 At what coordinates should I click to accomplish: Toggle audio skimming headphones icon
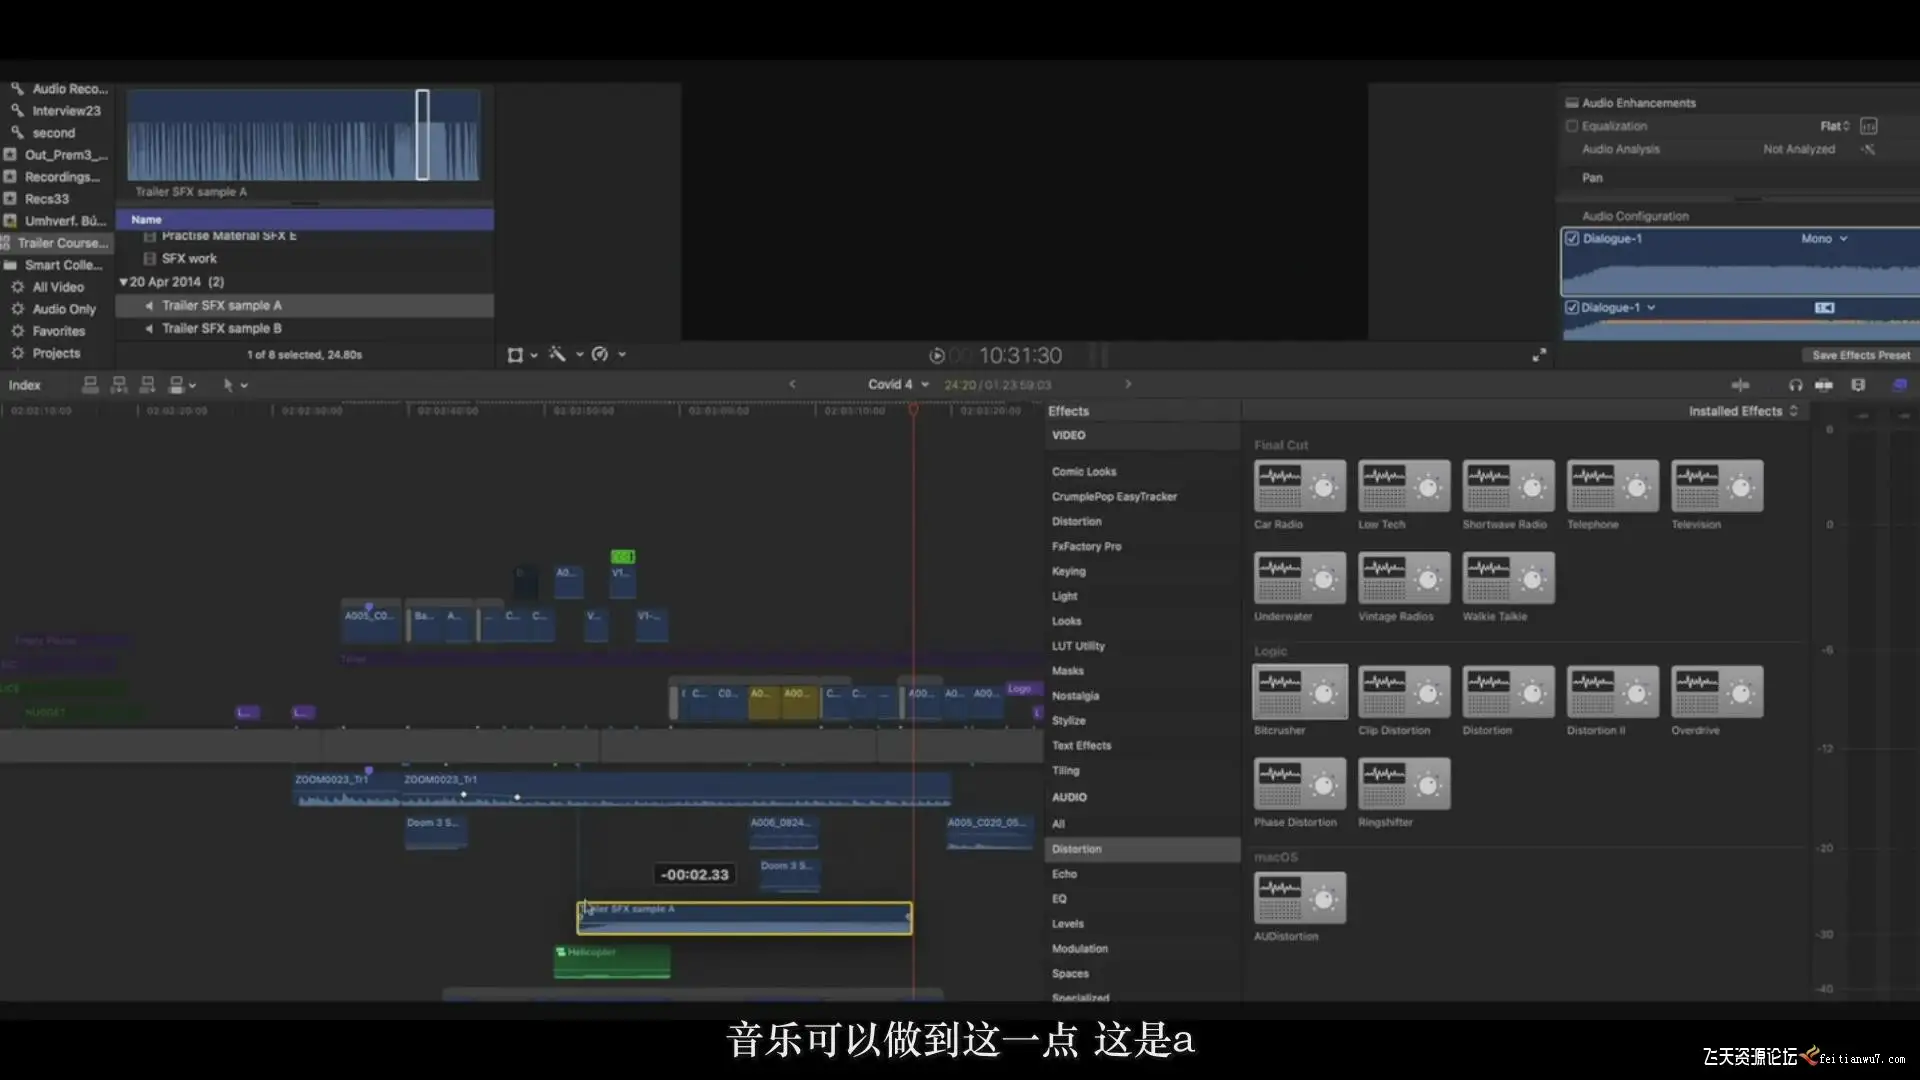1795,385
